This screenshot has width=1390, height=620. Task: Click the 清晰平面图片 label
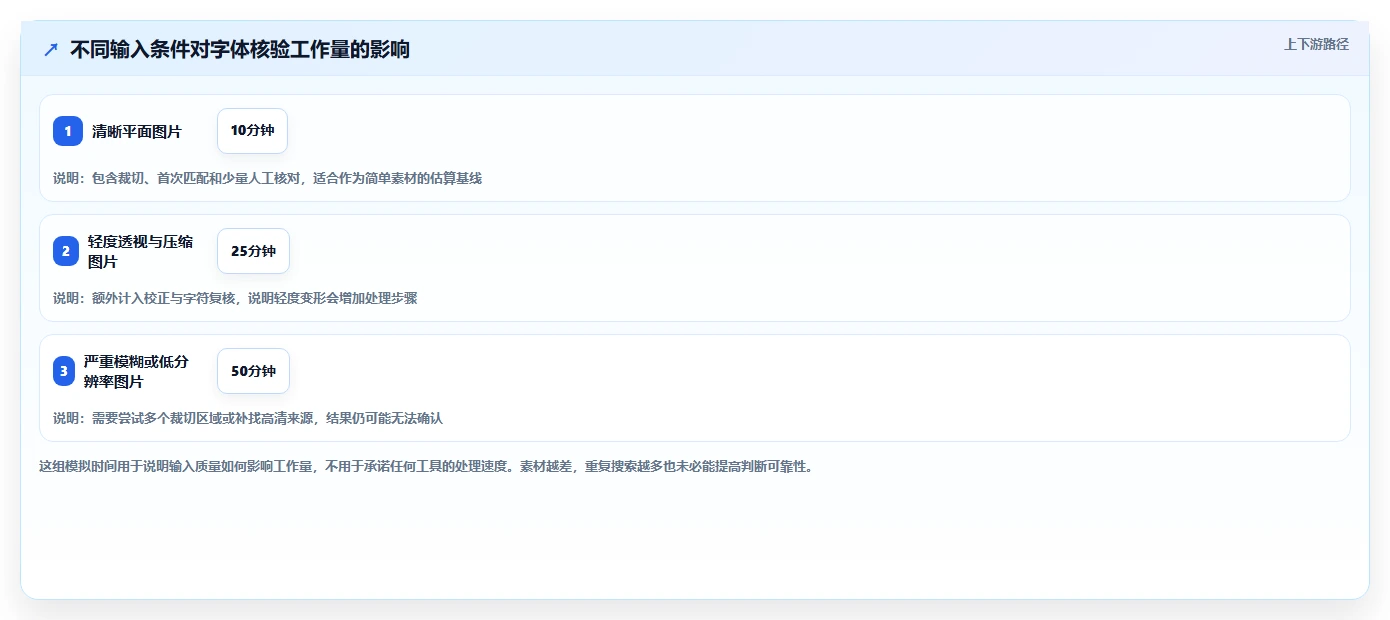[137, 131]
